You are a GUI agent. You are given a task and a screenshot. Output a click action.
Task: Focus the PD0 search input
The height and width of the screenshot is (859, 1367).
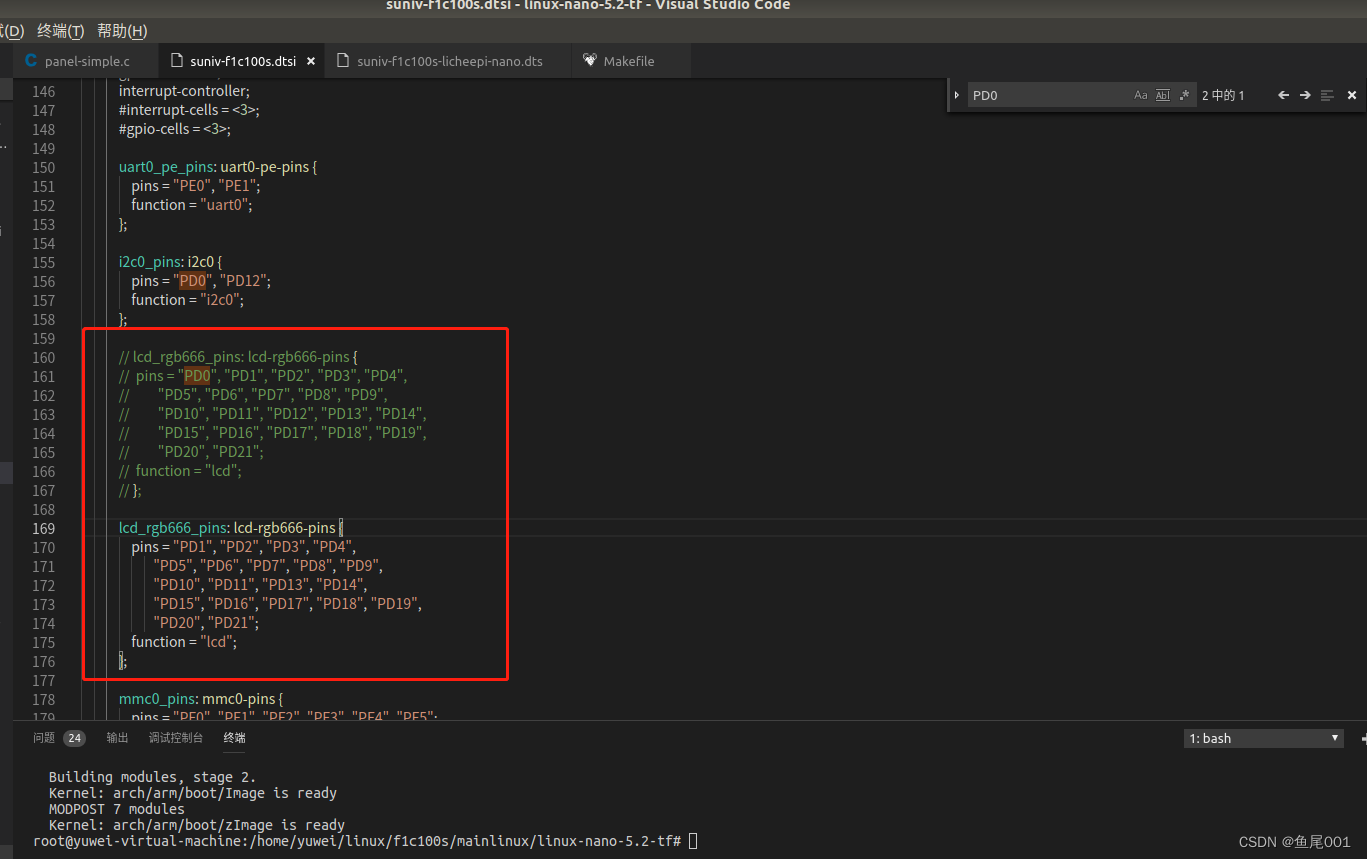pos(1048,95)
